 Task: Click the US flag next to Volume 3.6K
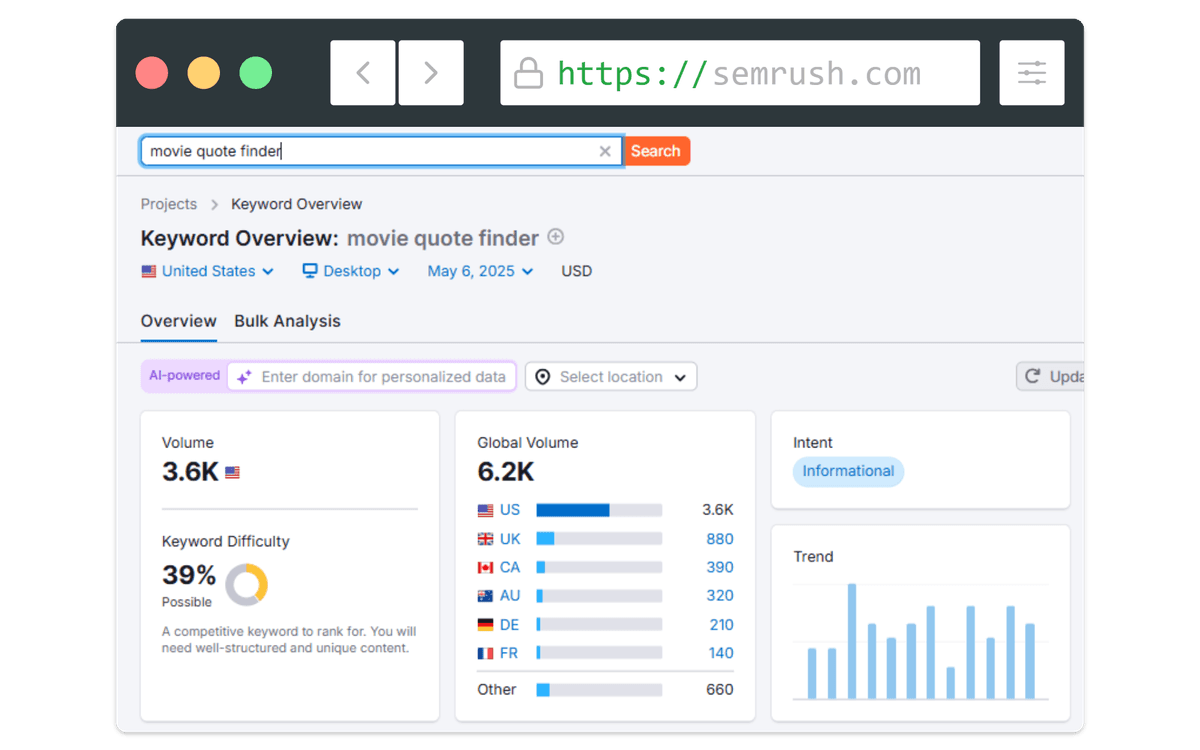pyautogui.click(x=233, y=473)
